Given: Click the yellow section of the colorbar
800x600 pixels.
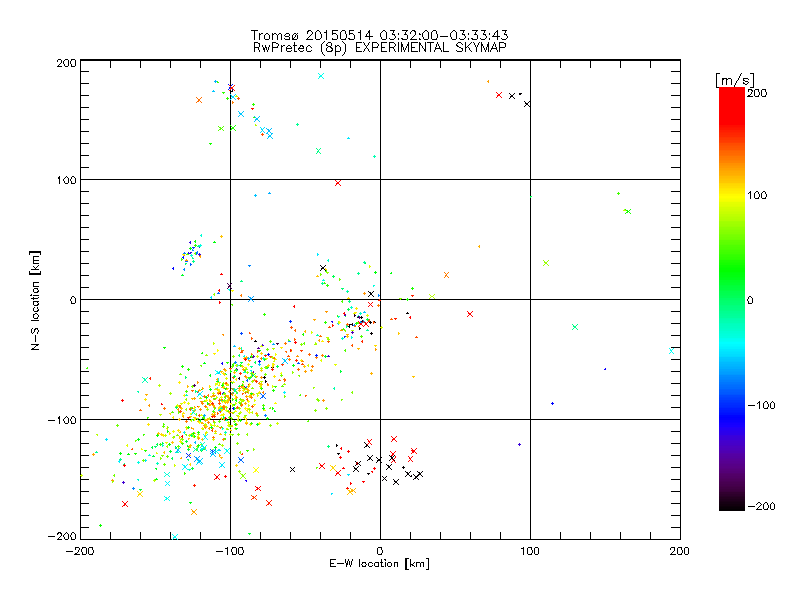Looking at the screenshot, I should (732, 195).
